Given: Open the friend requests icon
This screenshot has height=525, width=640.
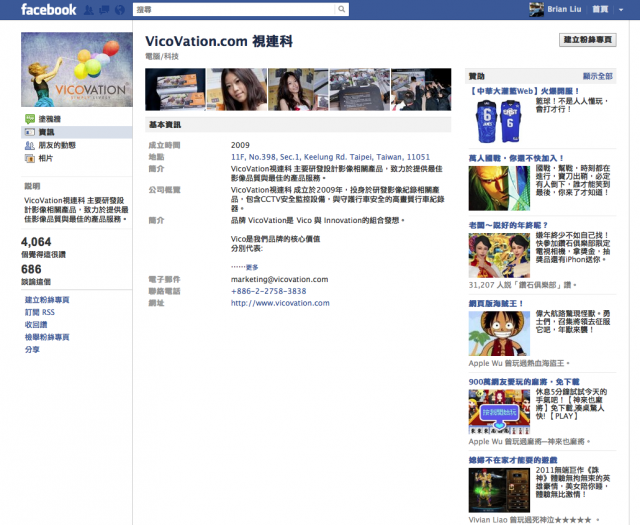Looking at the screenshot, I should click(x=89, y=10).
